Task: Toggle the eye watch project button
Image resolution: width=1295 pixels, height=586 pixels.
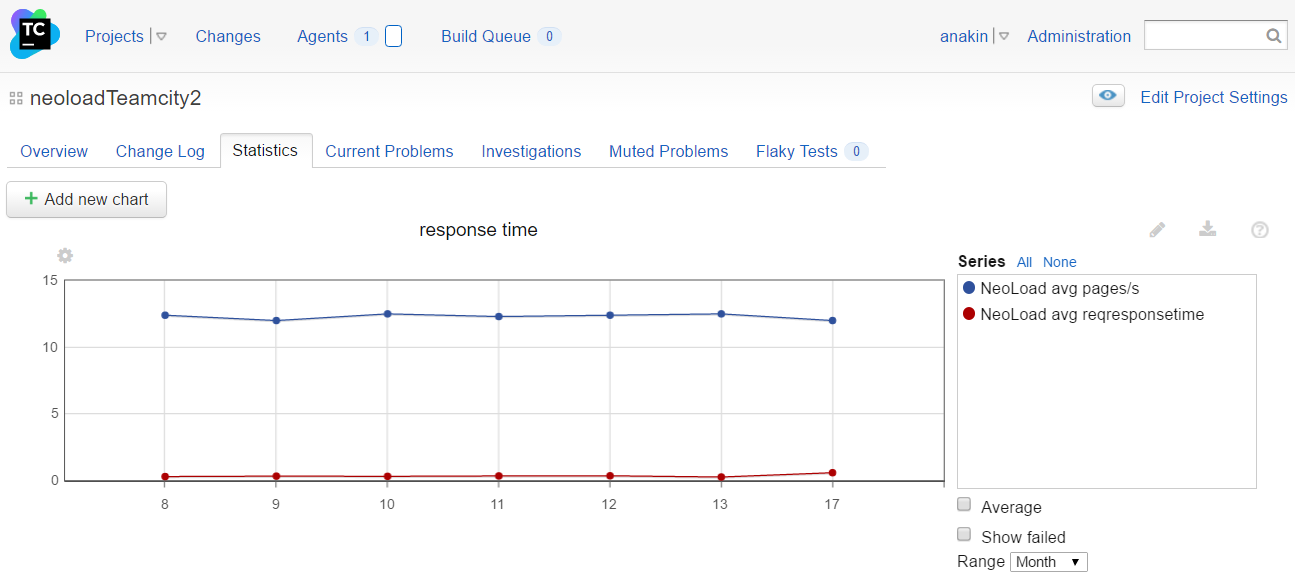Action: point(1108,96)
